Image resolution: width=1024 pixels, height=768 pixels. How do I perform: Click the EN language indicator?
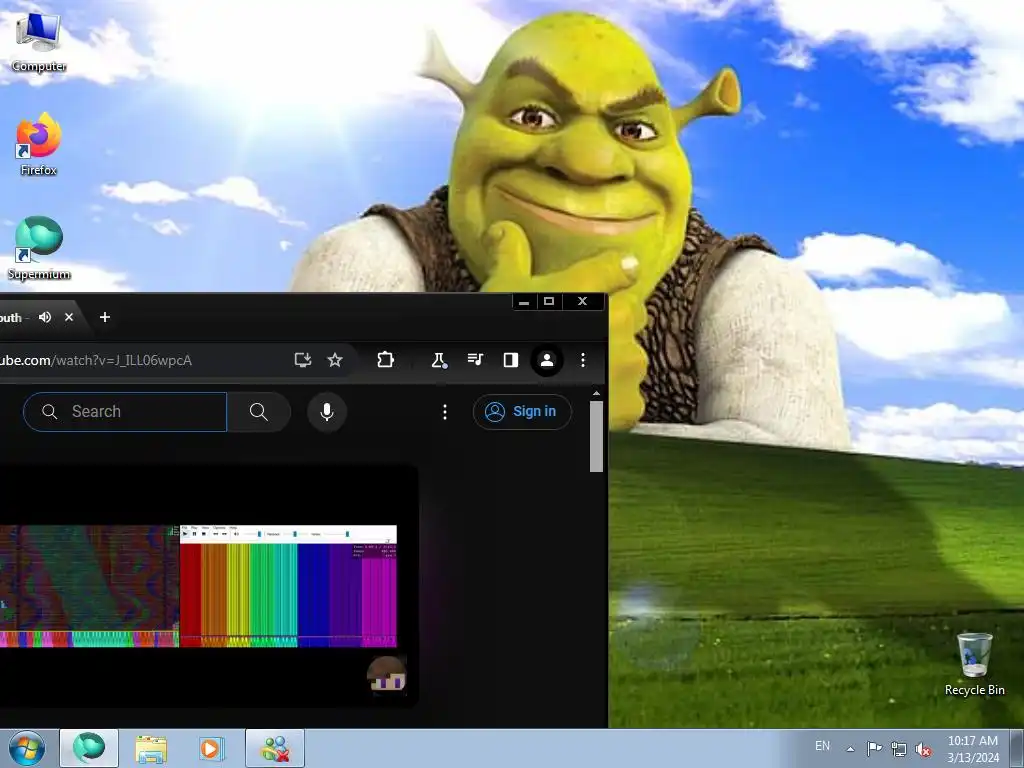[822, 746]
